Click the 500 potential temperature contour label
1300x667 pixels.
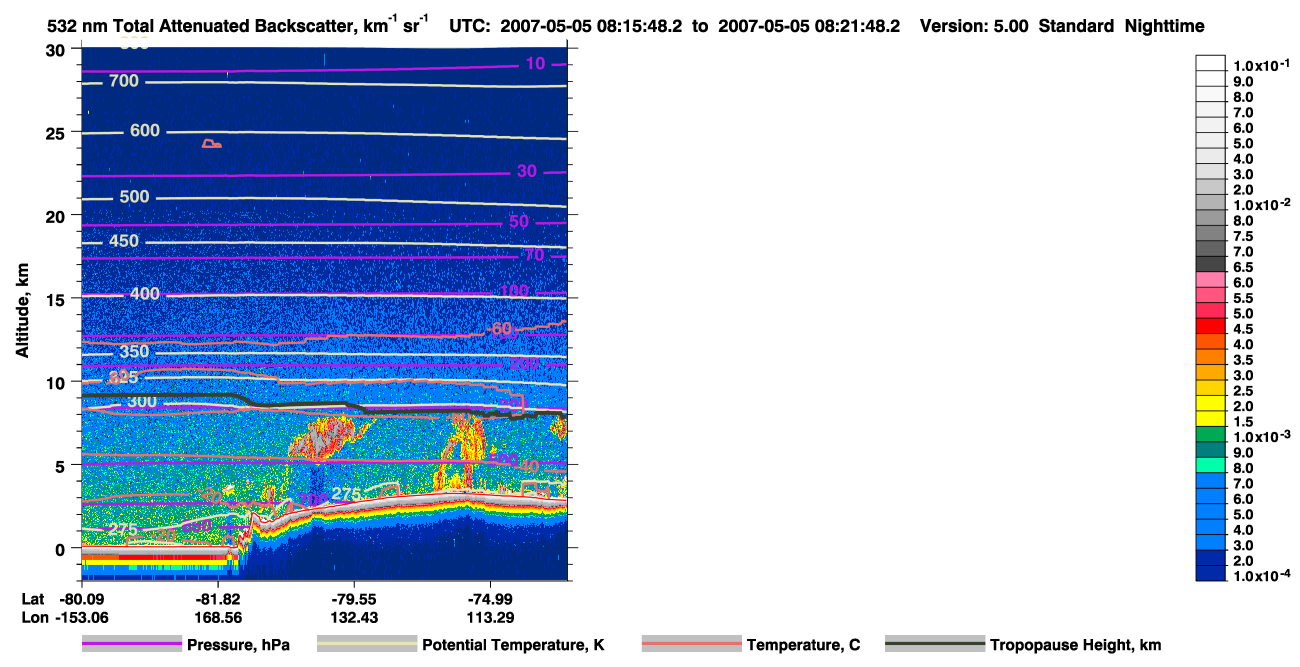tap(134, 197)
